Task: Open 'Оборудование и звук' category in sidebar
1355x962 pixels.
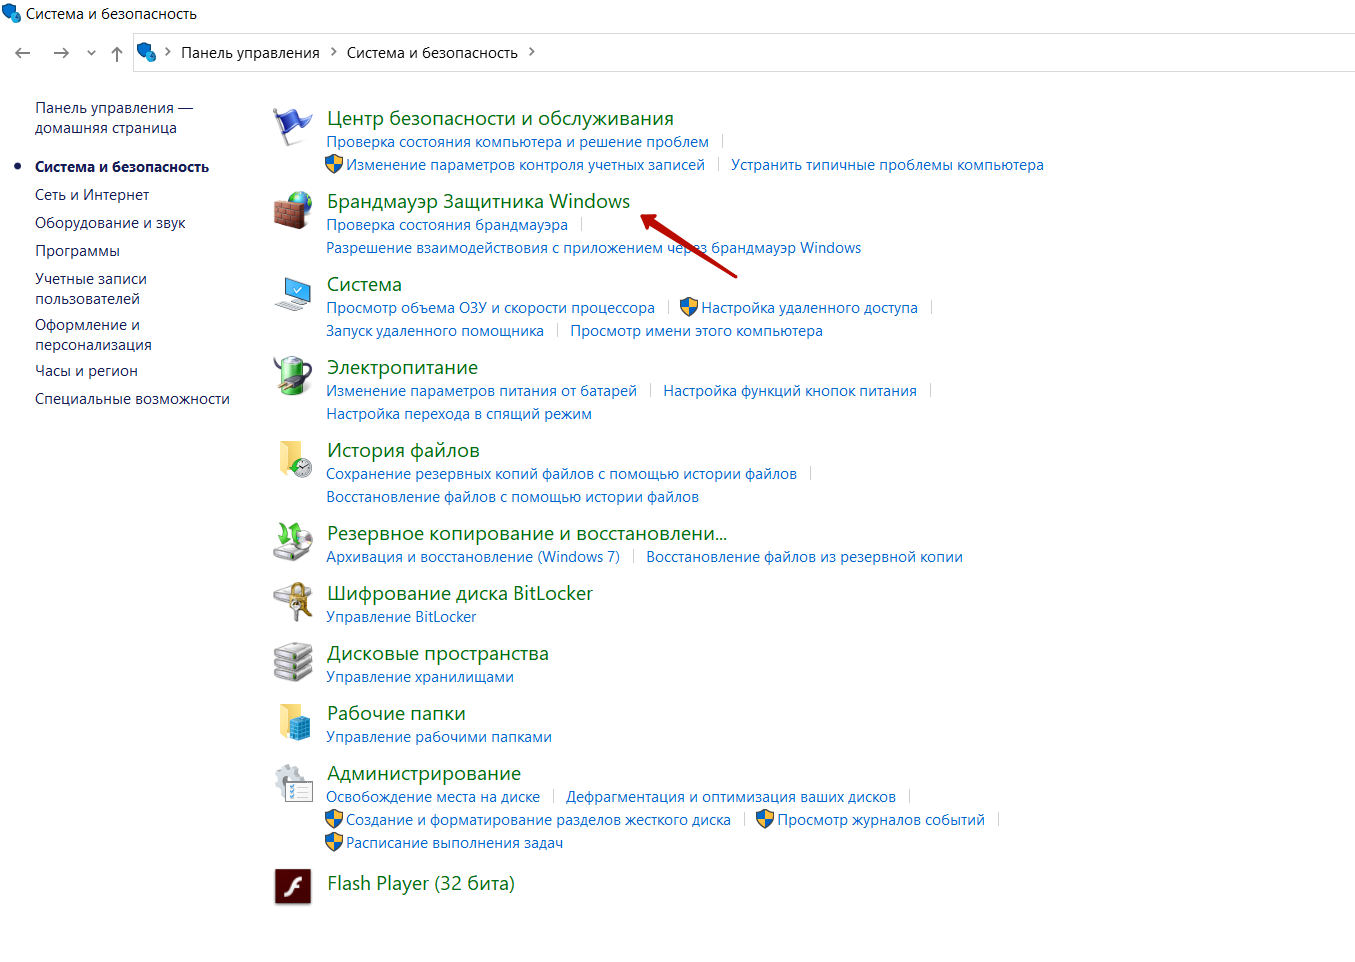Action: [x=110, y=223]
